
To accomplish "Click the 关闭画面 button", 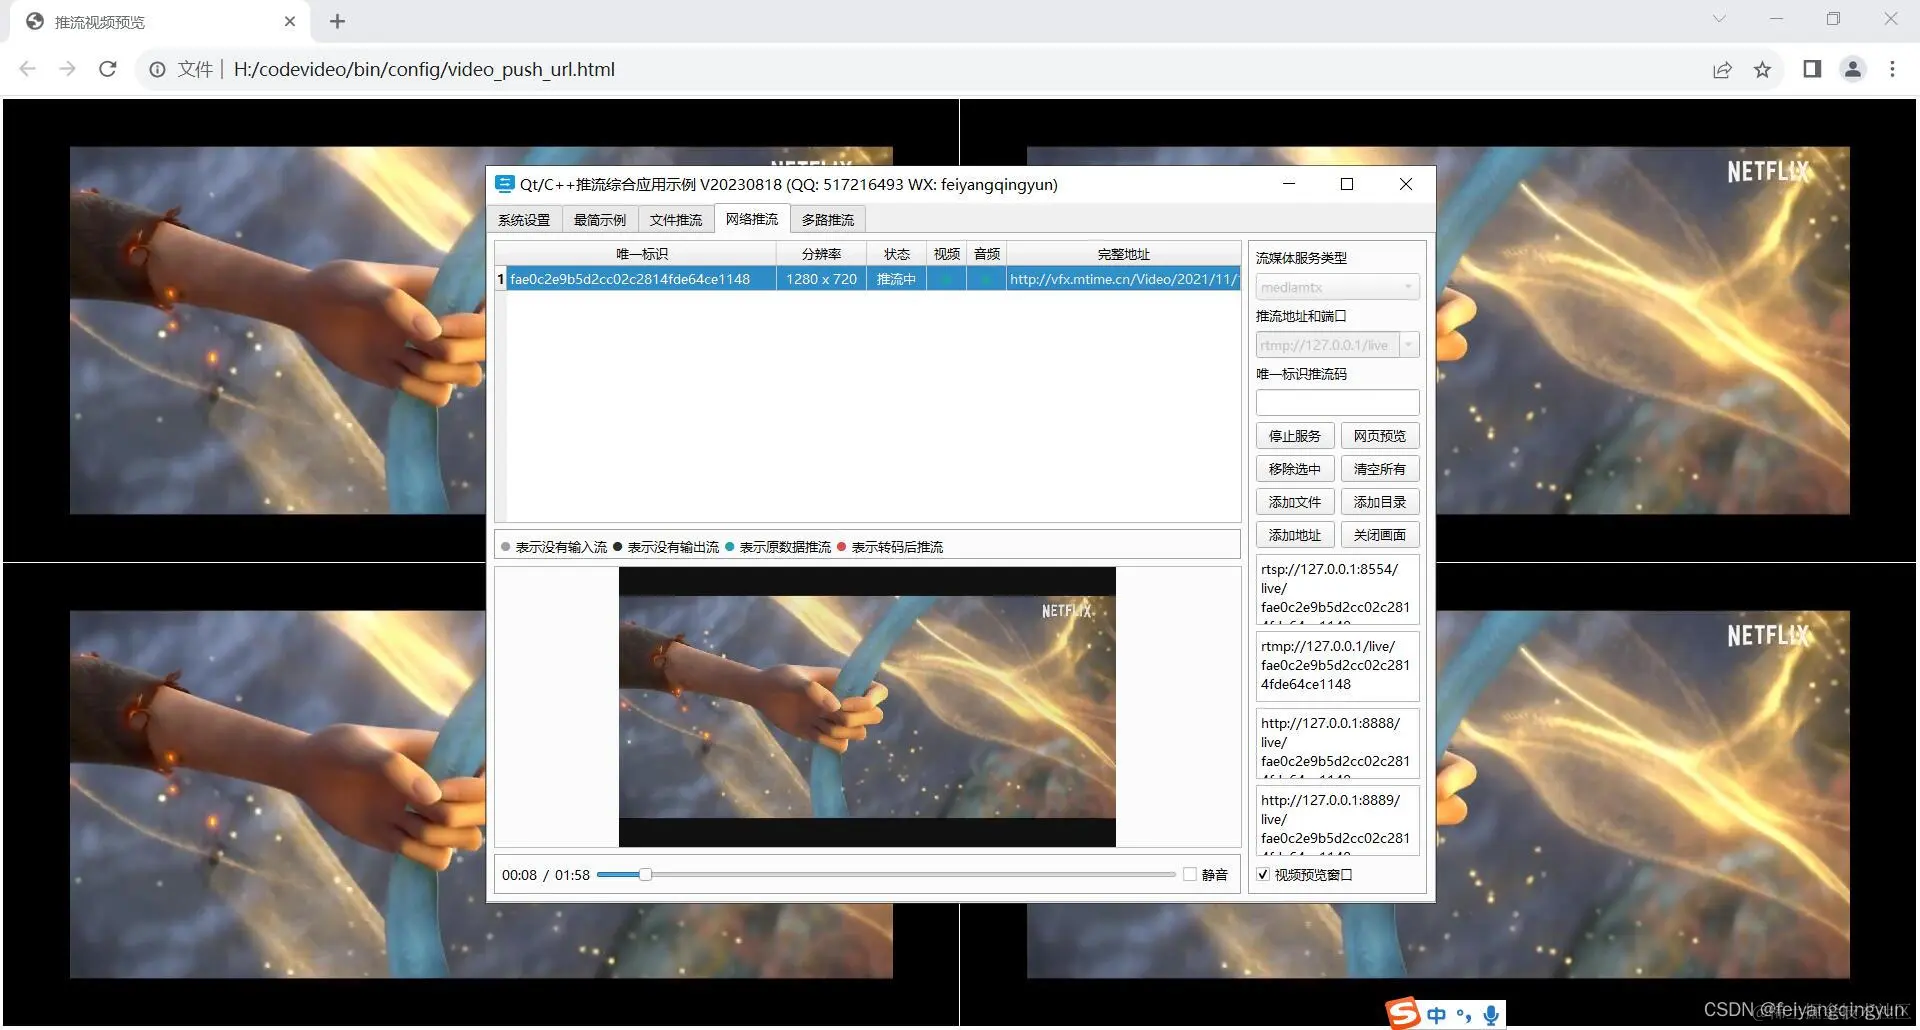I will (x=1380, y=535).
